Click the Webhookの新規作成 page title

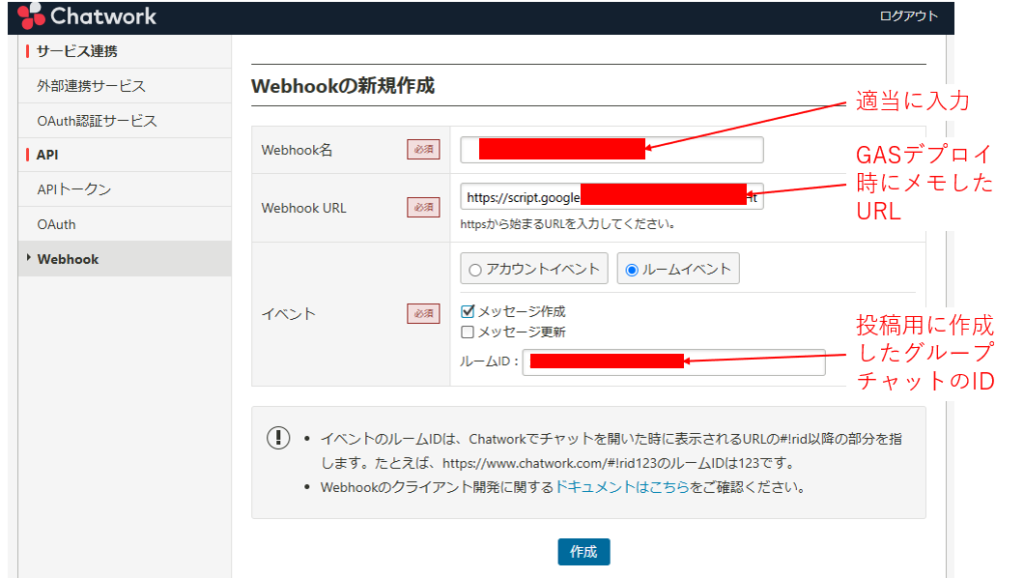(x=343, y=86)
